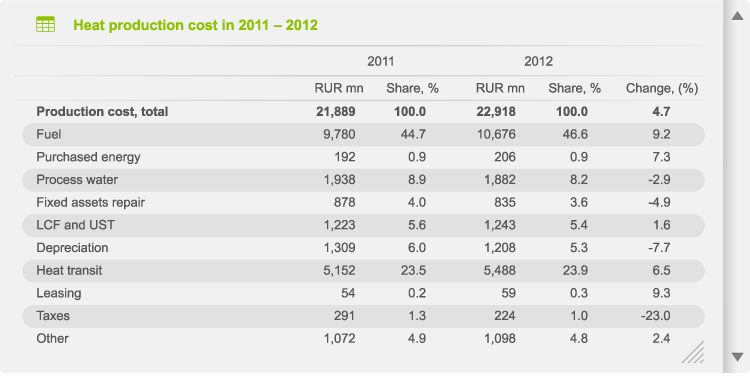Image resolution: width=750 pixels, height=378 pixels.
Task: Select the Fixed assets repair row
Action: point(363,203)
